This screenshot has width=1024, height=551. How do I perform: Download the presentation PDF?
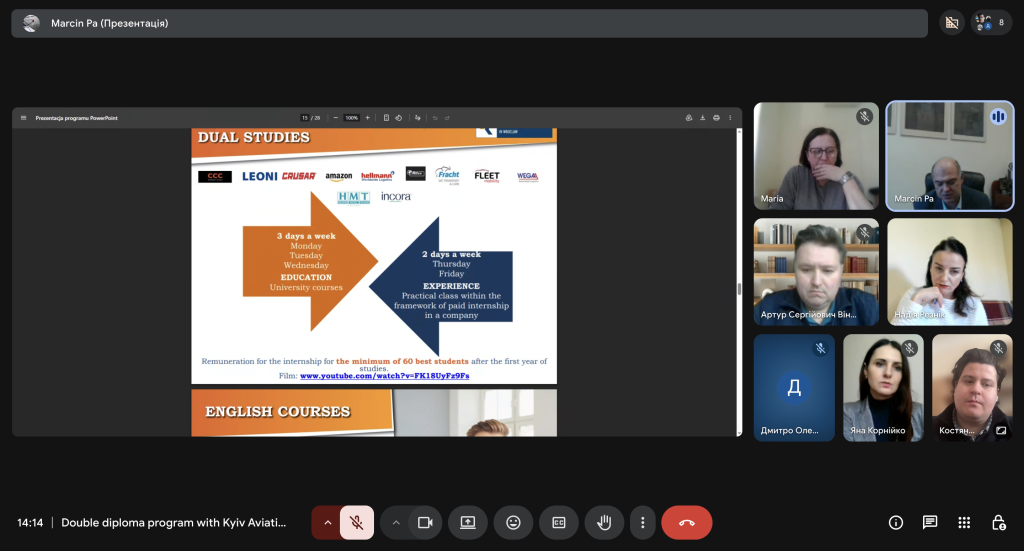click(703, 118)
